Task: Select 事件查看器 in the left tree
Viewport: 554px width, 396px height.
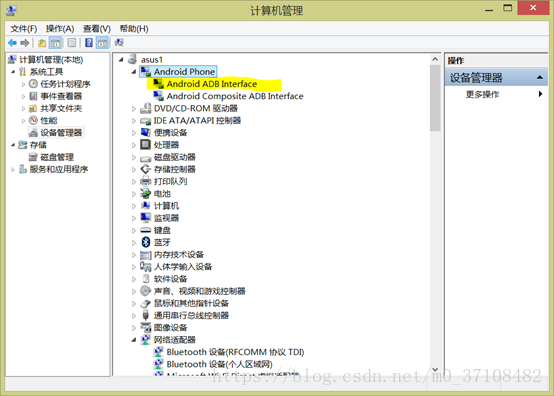Action: [61, 96]
